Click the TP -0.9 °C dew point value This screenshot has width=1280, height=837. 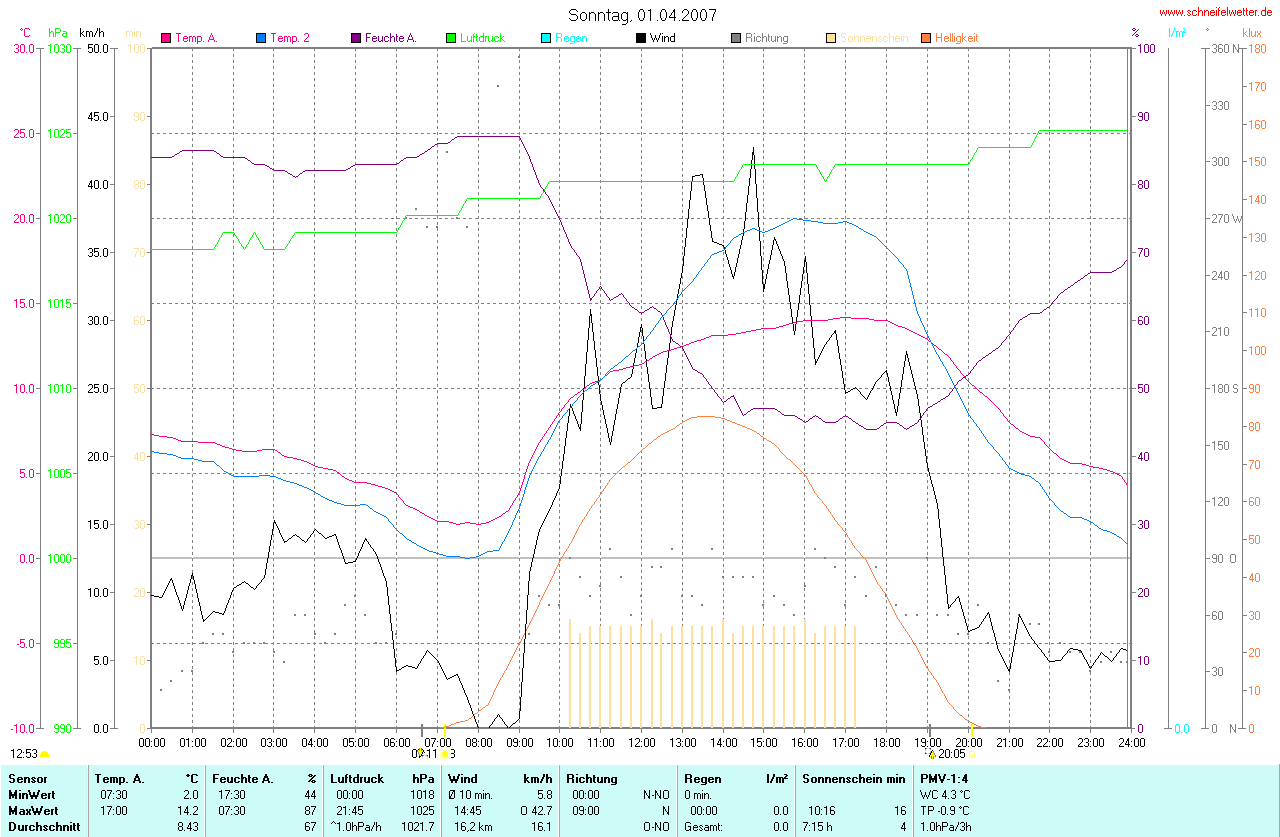click(x=945, y=811)
